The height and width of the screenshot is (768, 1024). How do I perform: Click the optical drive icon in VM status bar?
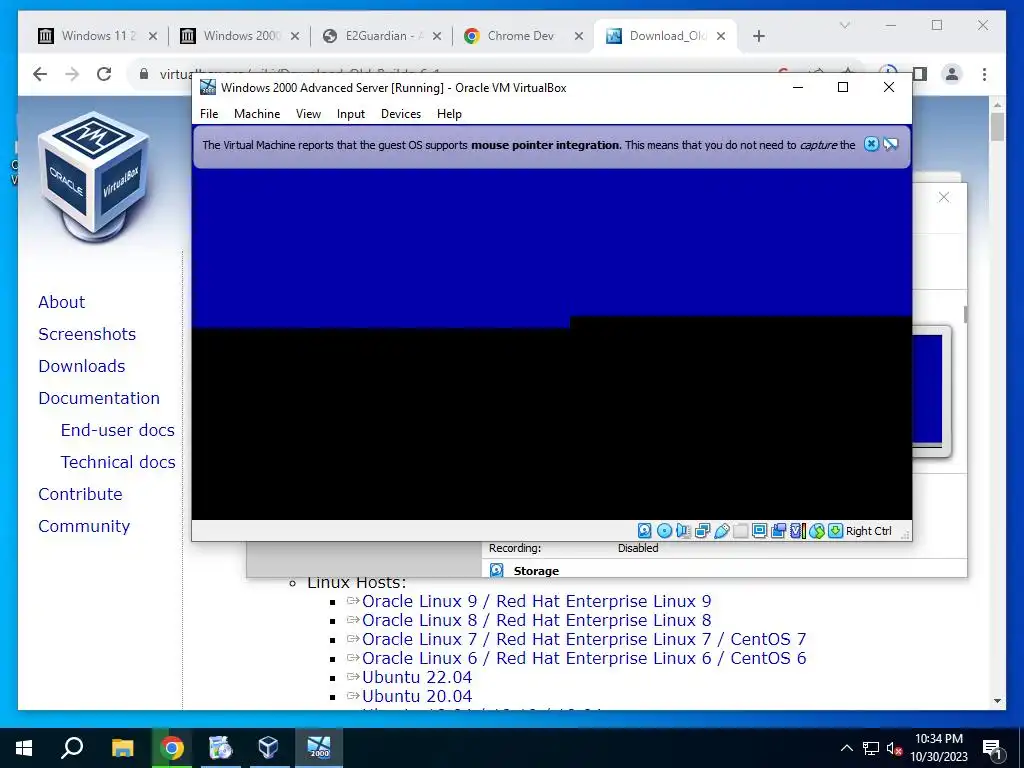[664, 531]
